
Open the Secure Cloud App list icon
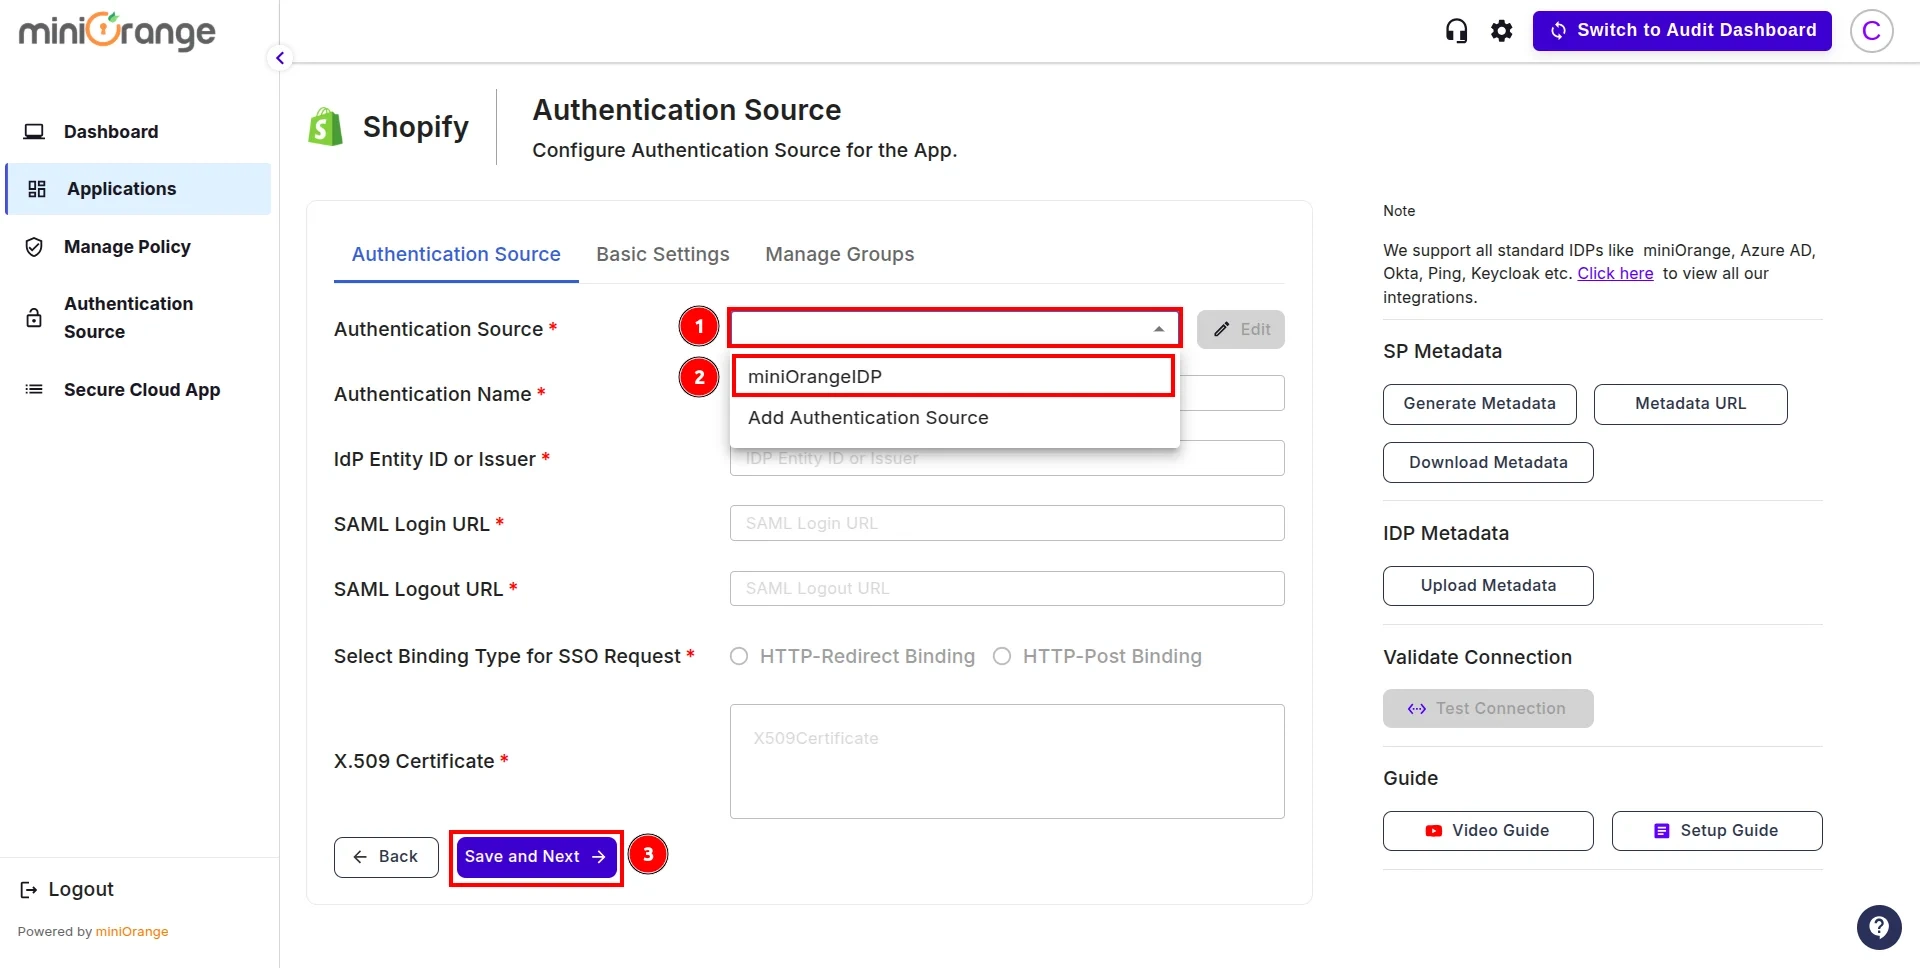click(35, 389)
